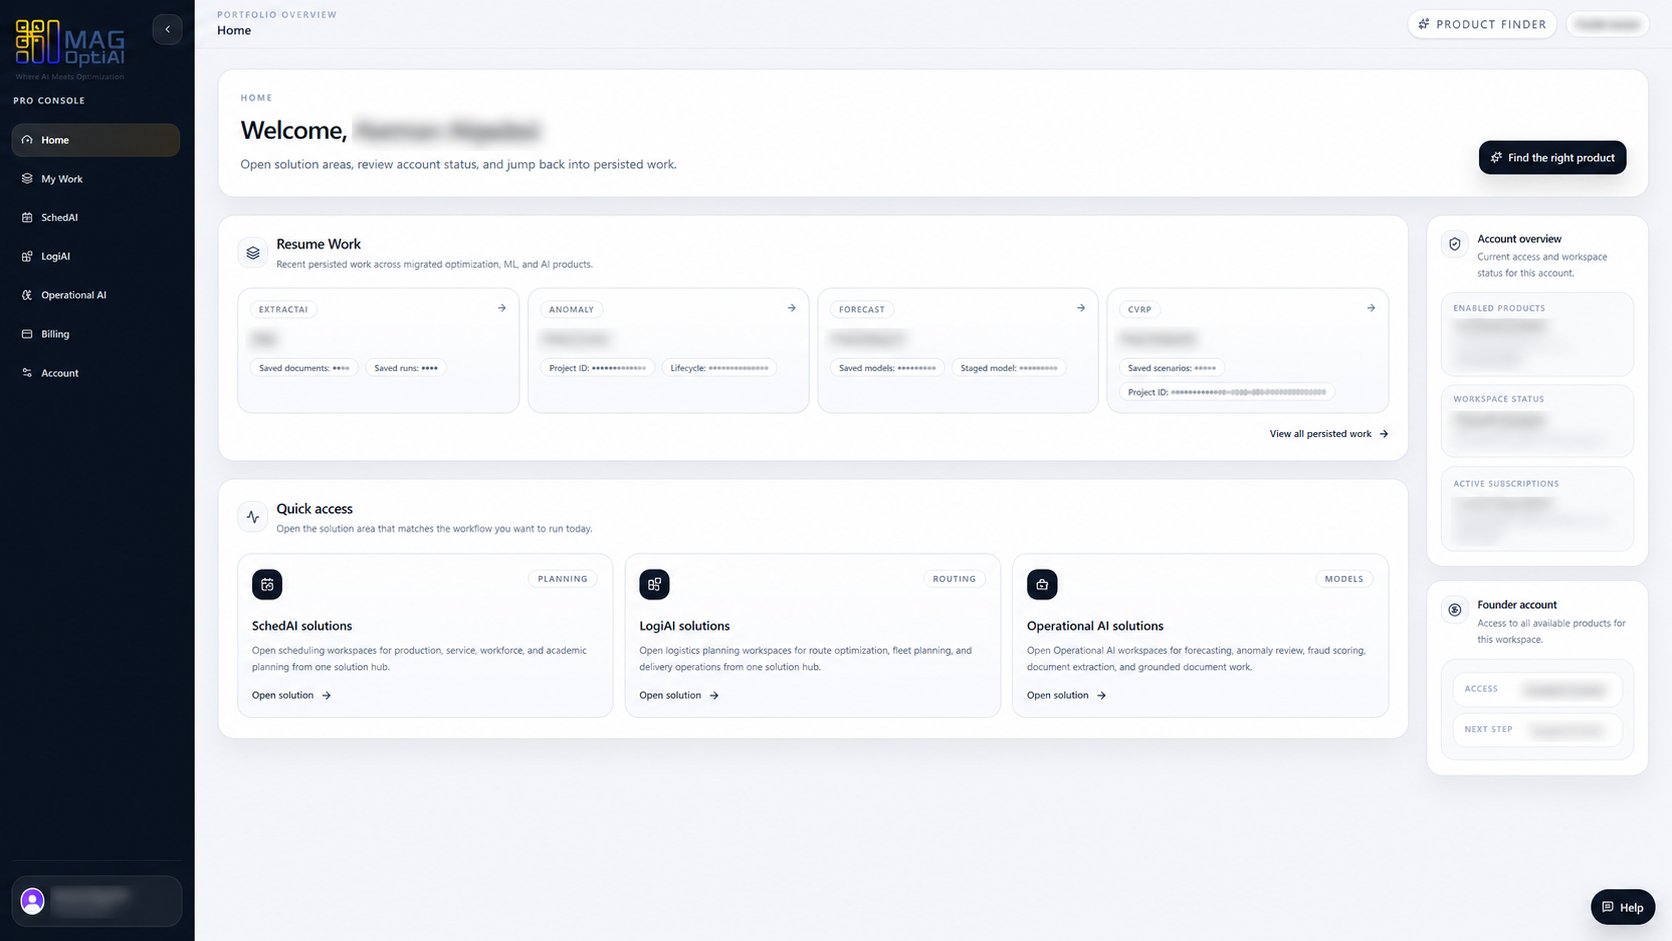The image size is (1672, 941).
Task: Open Operational AI from the sidebar
Action: pyautogui.click(x=96, y=295)
